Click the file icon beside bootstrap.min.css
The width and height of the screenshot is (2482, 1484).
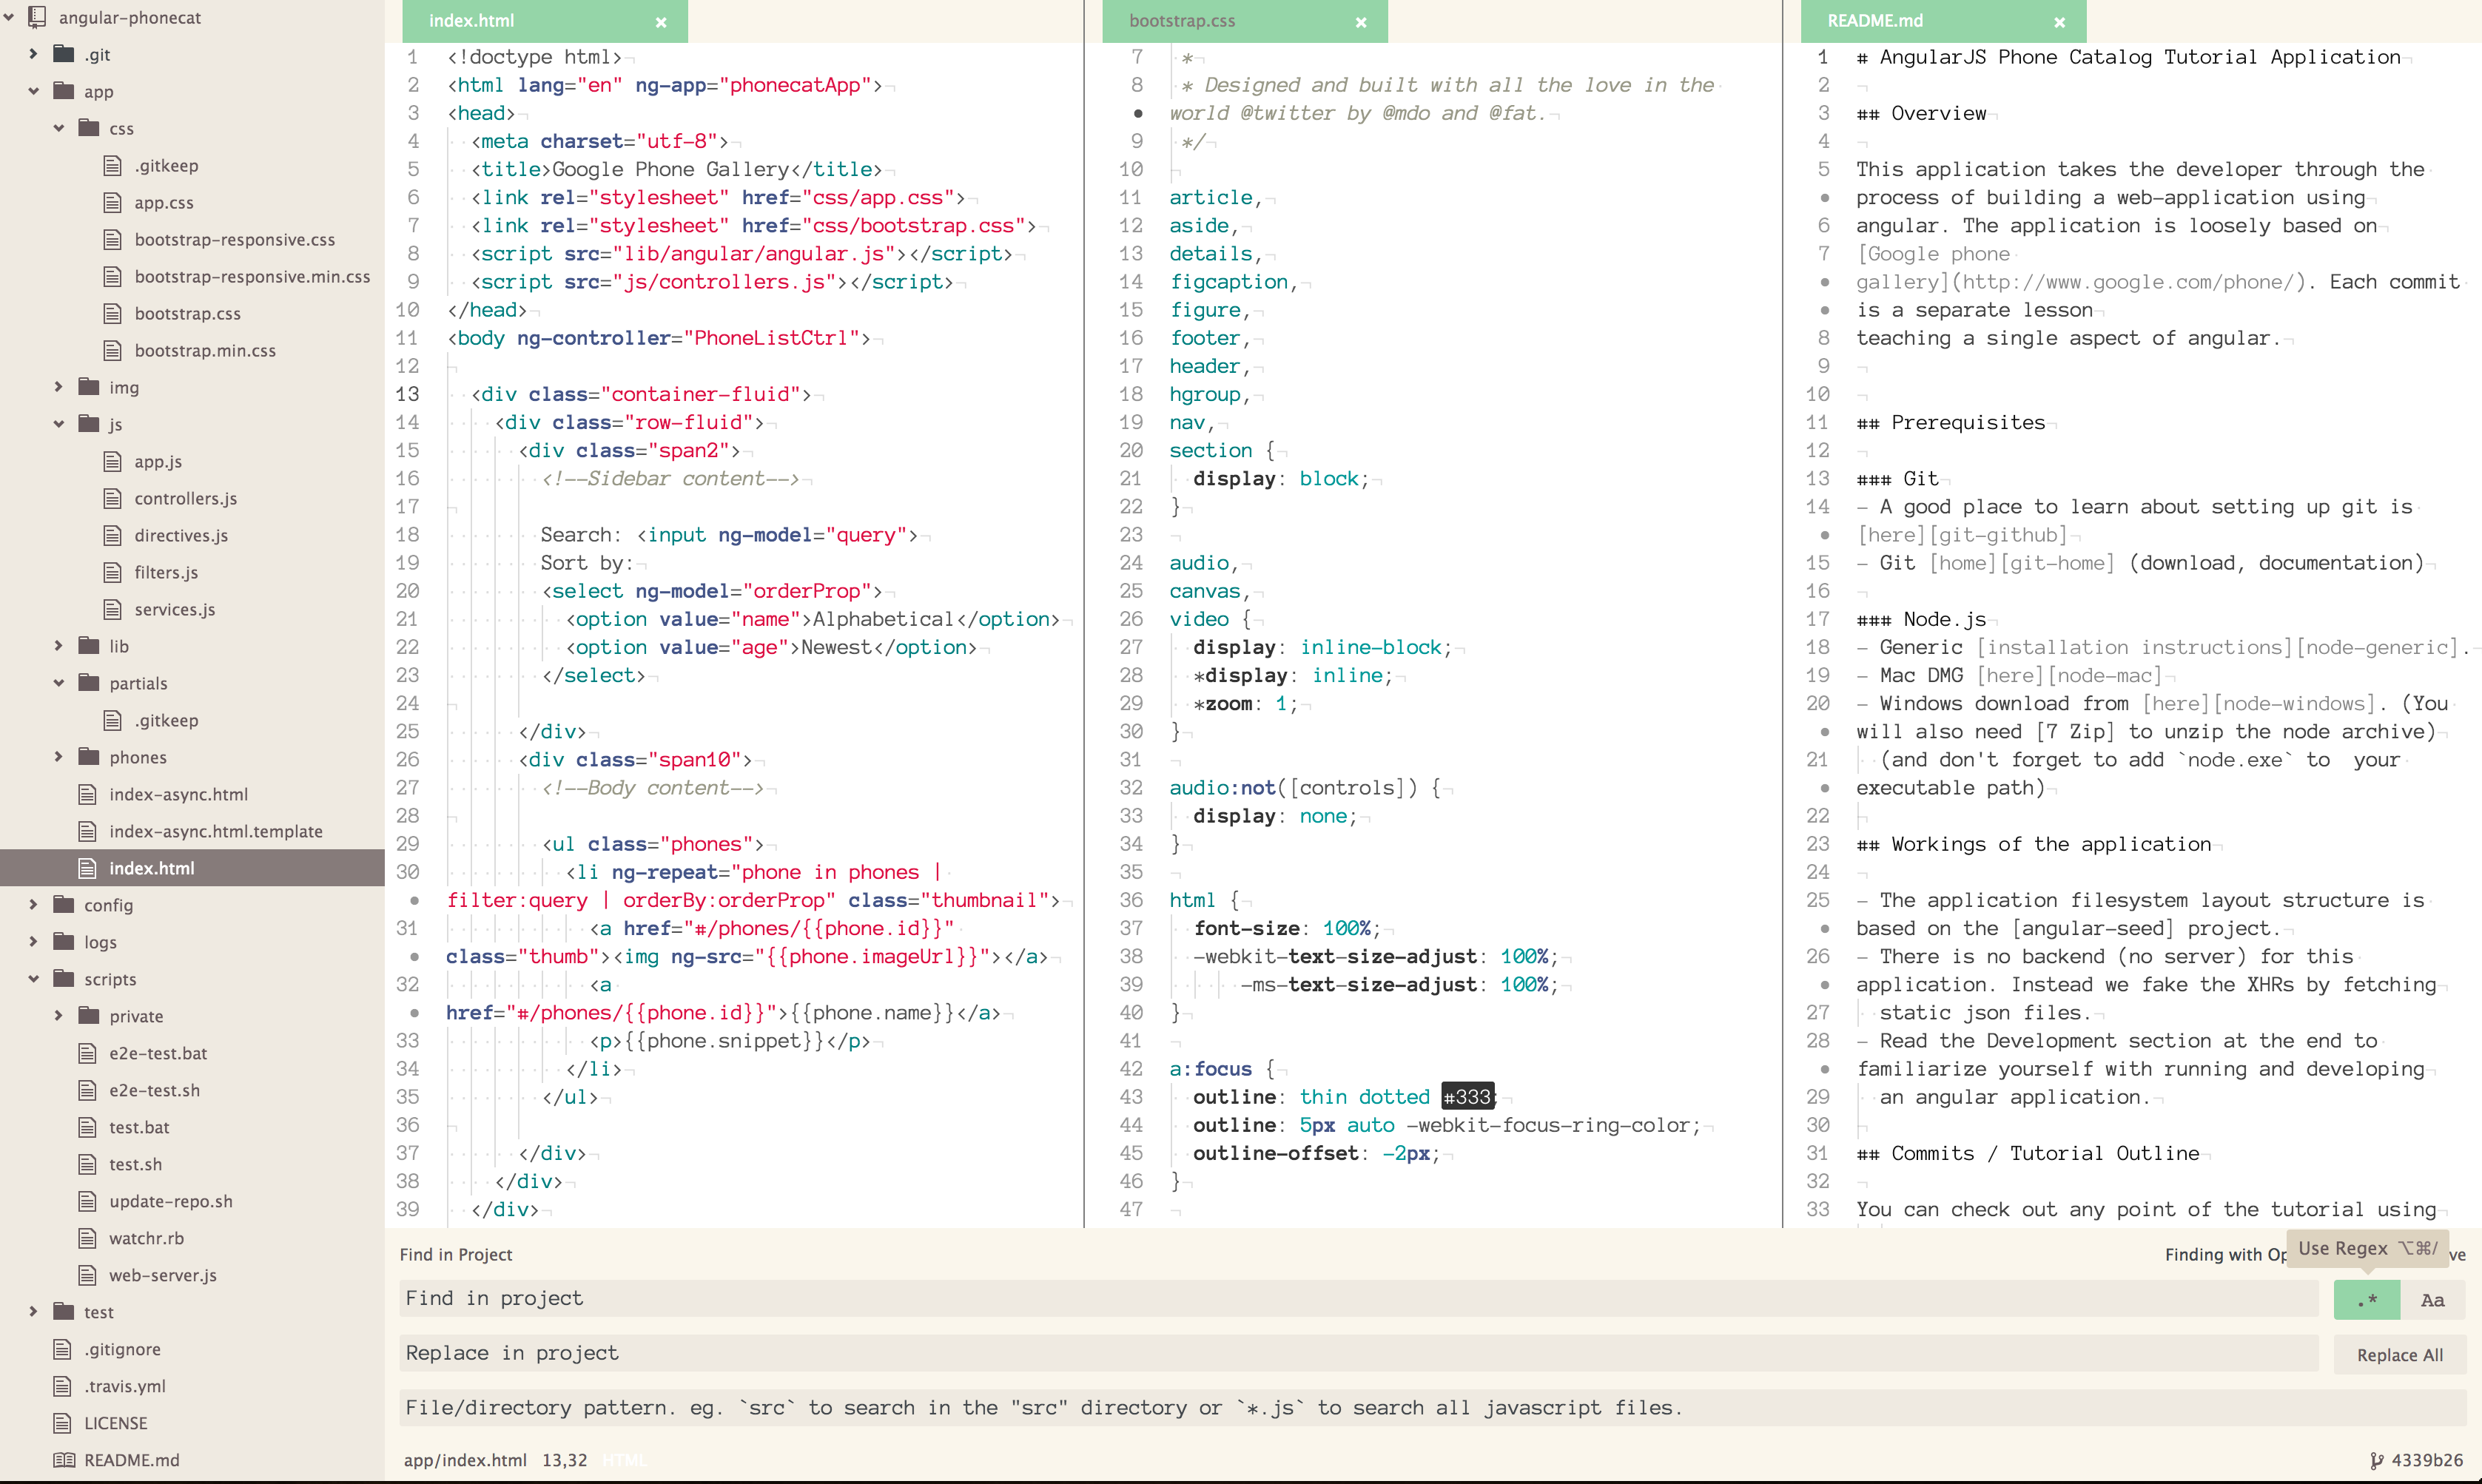113,350
